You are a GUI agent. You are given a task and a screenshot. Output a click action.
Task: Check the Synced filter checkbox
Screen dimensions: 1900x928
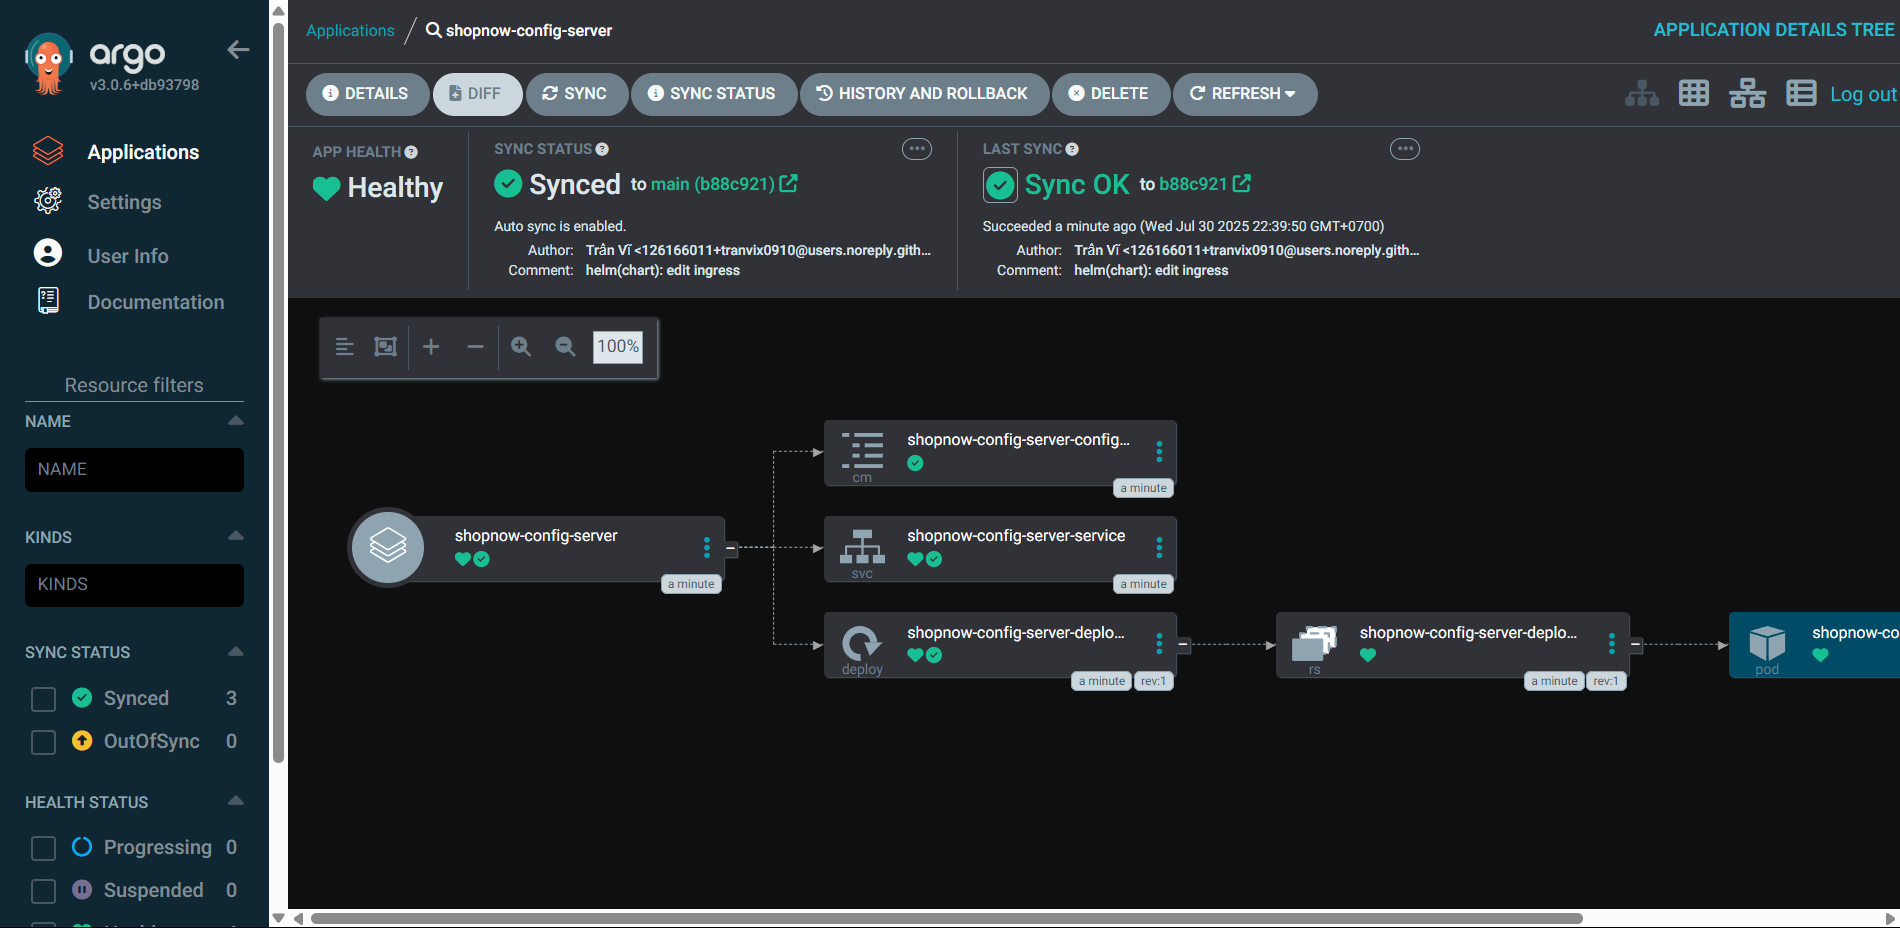point(43,699)
